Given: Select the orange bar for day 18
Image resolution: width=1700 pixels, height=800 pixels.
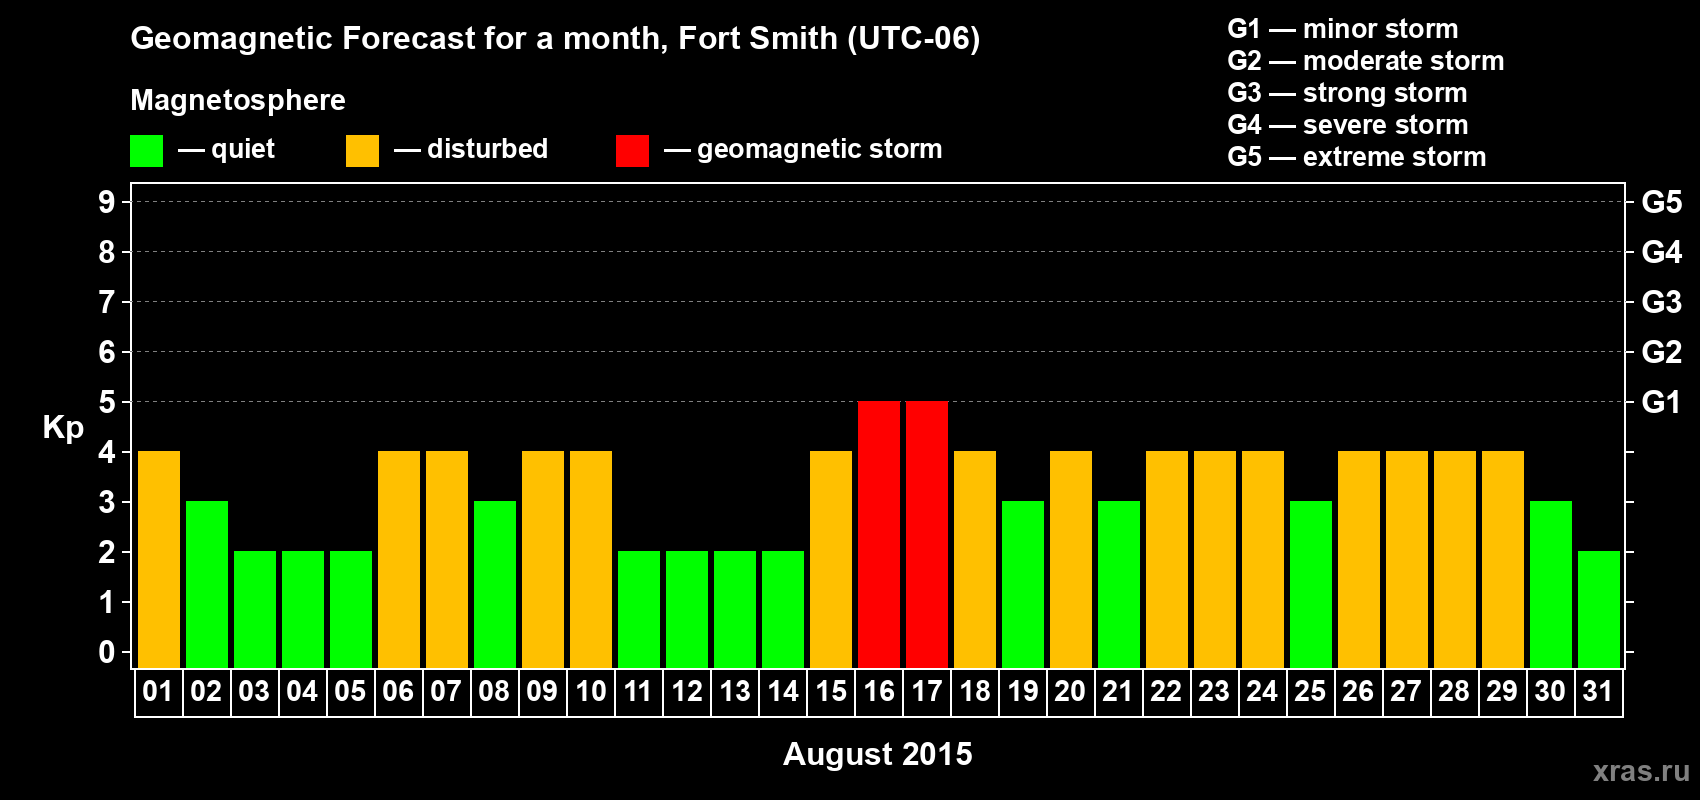Looking at the screenshot, I should pyautogui.click(x=975, y=560).
